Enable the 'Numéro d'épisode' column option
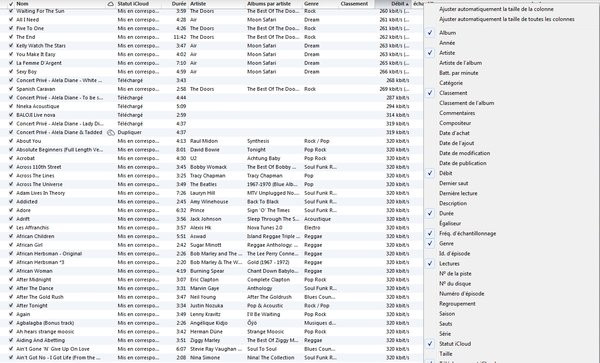The height and width of the screenshot is (363, 600). tap(461, 294)
